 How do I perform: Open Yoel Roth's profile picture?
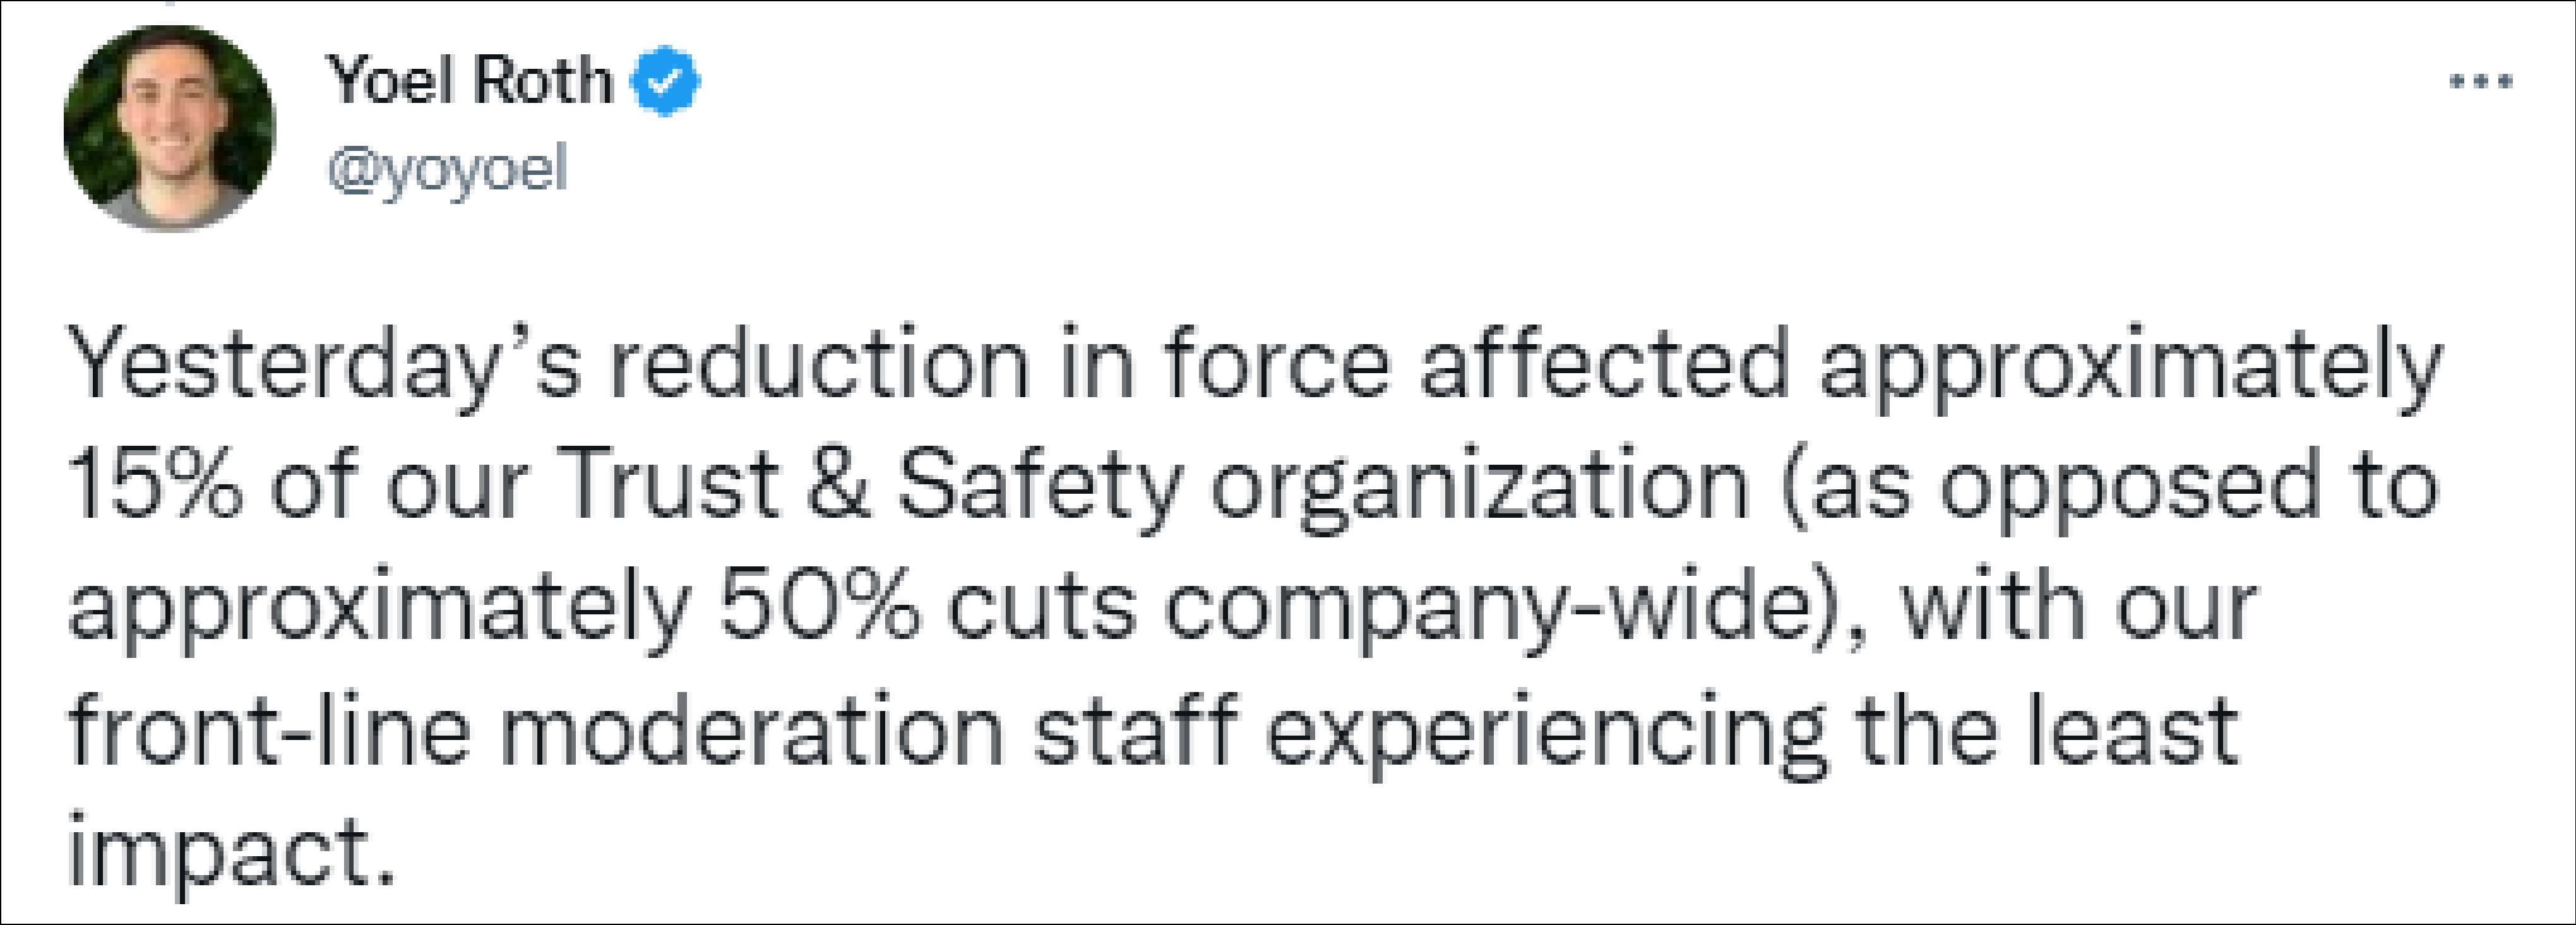168,128
